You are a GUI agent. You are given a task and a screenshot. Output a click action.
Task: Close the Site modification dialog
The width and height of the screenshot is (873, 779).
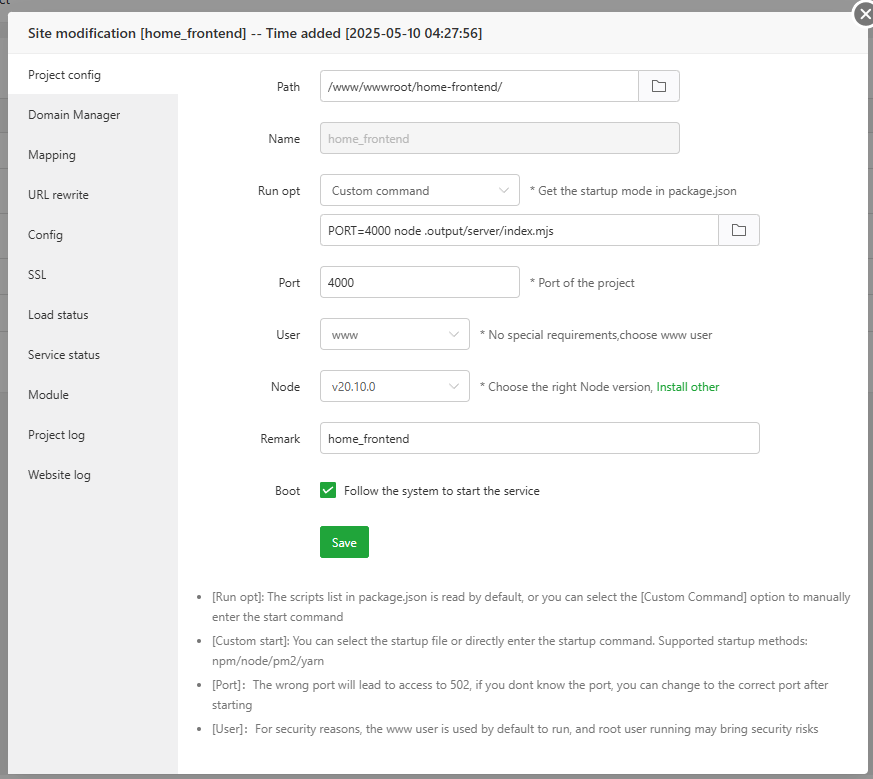(864, 14)
